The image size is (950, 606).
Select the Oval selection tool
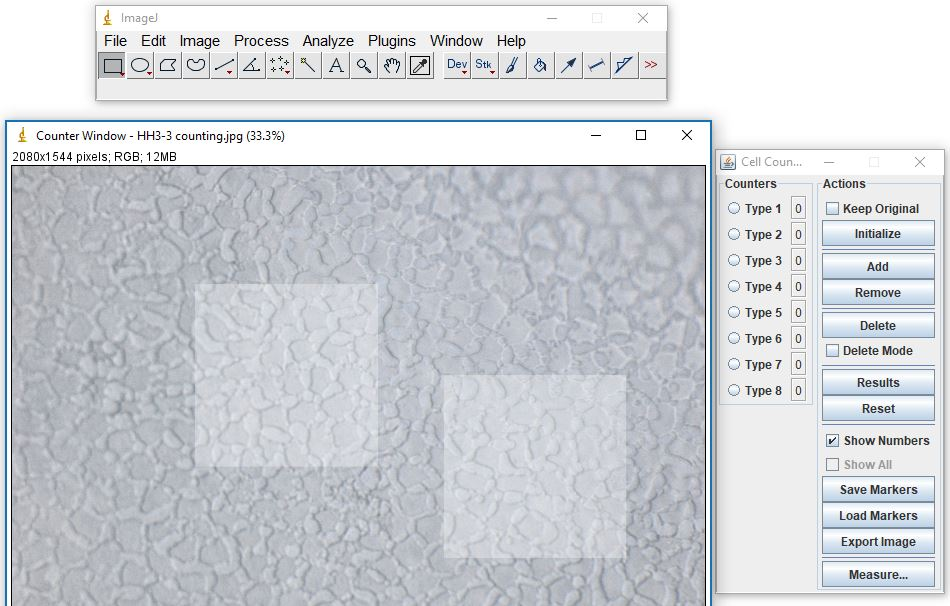coord(141,66)
